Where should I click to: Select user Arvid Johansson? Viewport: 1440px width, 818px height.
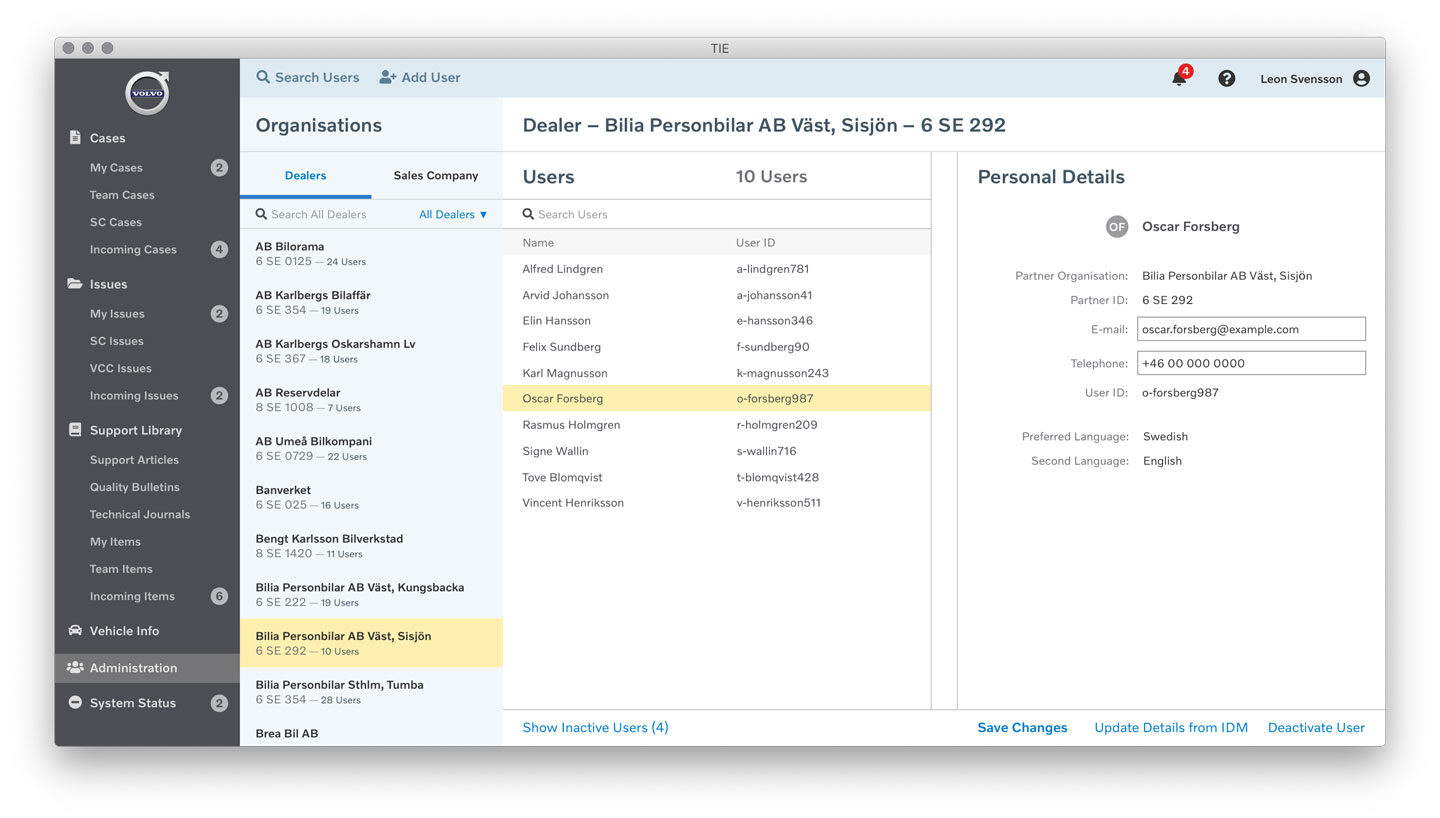pos(716,295)
